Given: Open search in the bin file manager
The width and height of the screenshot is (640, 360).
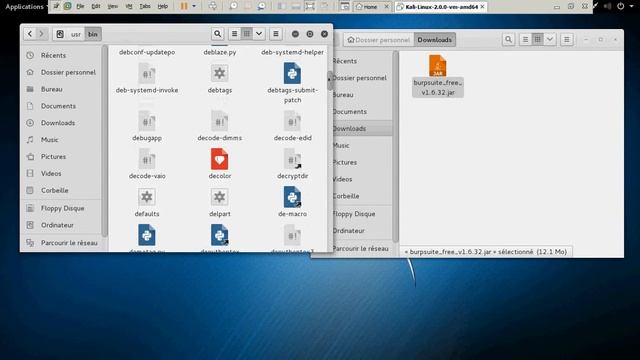Looking at the screenshot, I should (218, 34).
